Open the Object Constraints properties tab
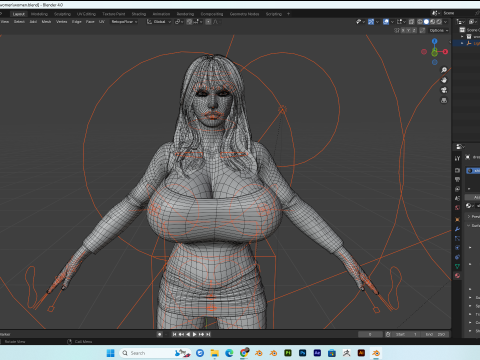Image resolution: width=480 pixels, height=360 pixels. [x=457, y=257]
